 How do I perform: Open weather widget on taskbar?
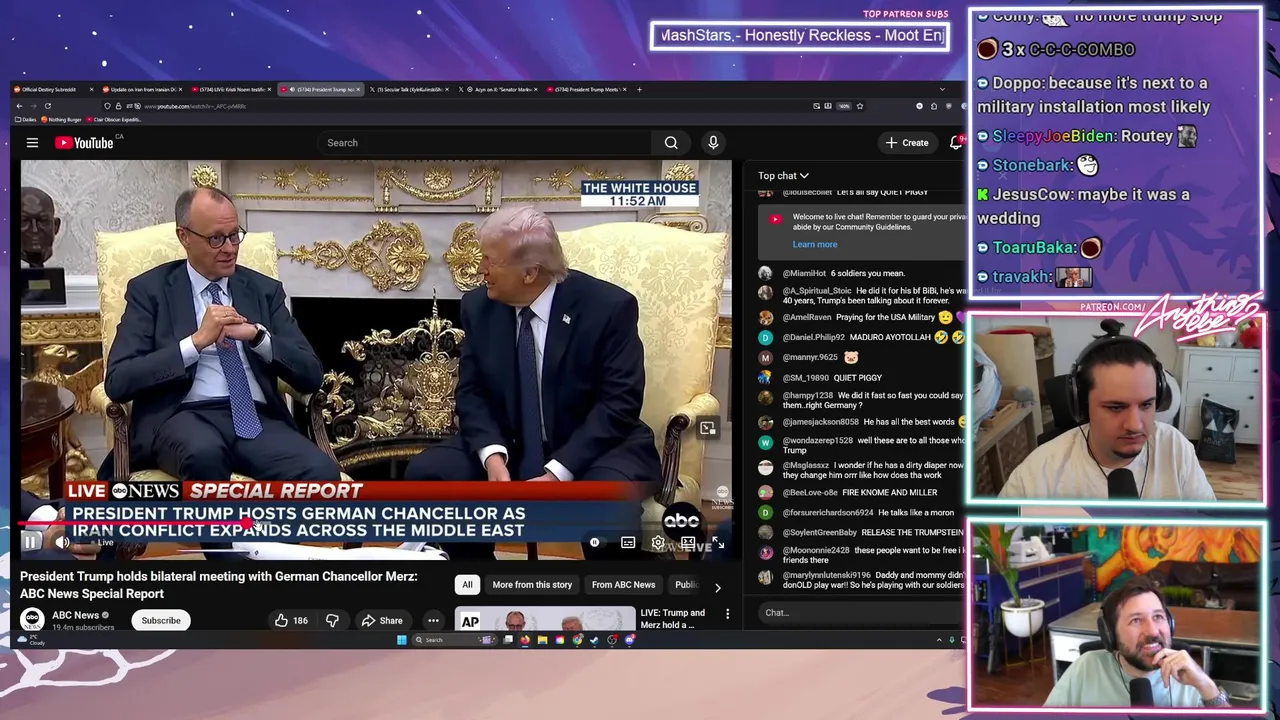pyautogui.click(x=30, y=640)
